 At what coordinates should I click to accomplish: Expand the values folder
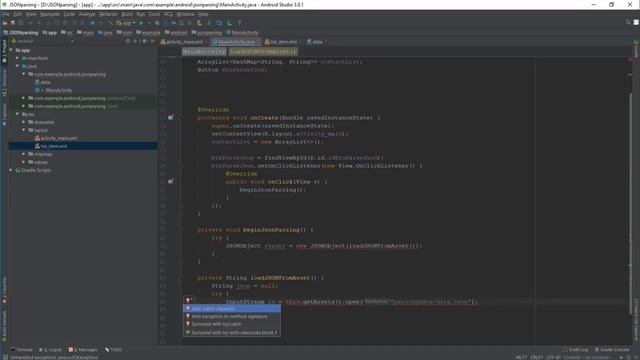point(24,162)
